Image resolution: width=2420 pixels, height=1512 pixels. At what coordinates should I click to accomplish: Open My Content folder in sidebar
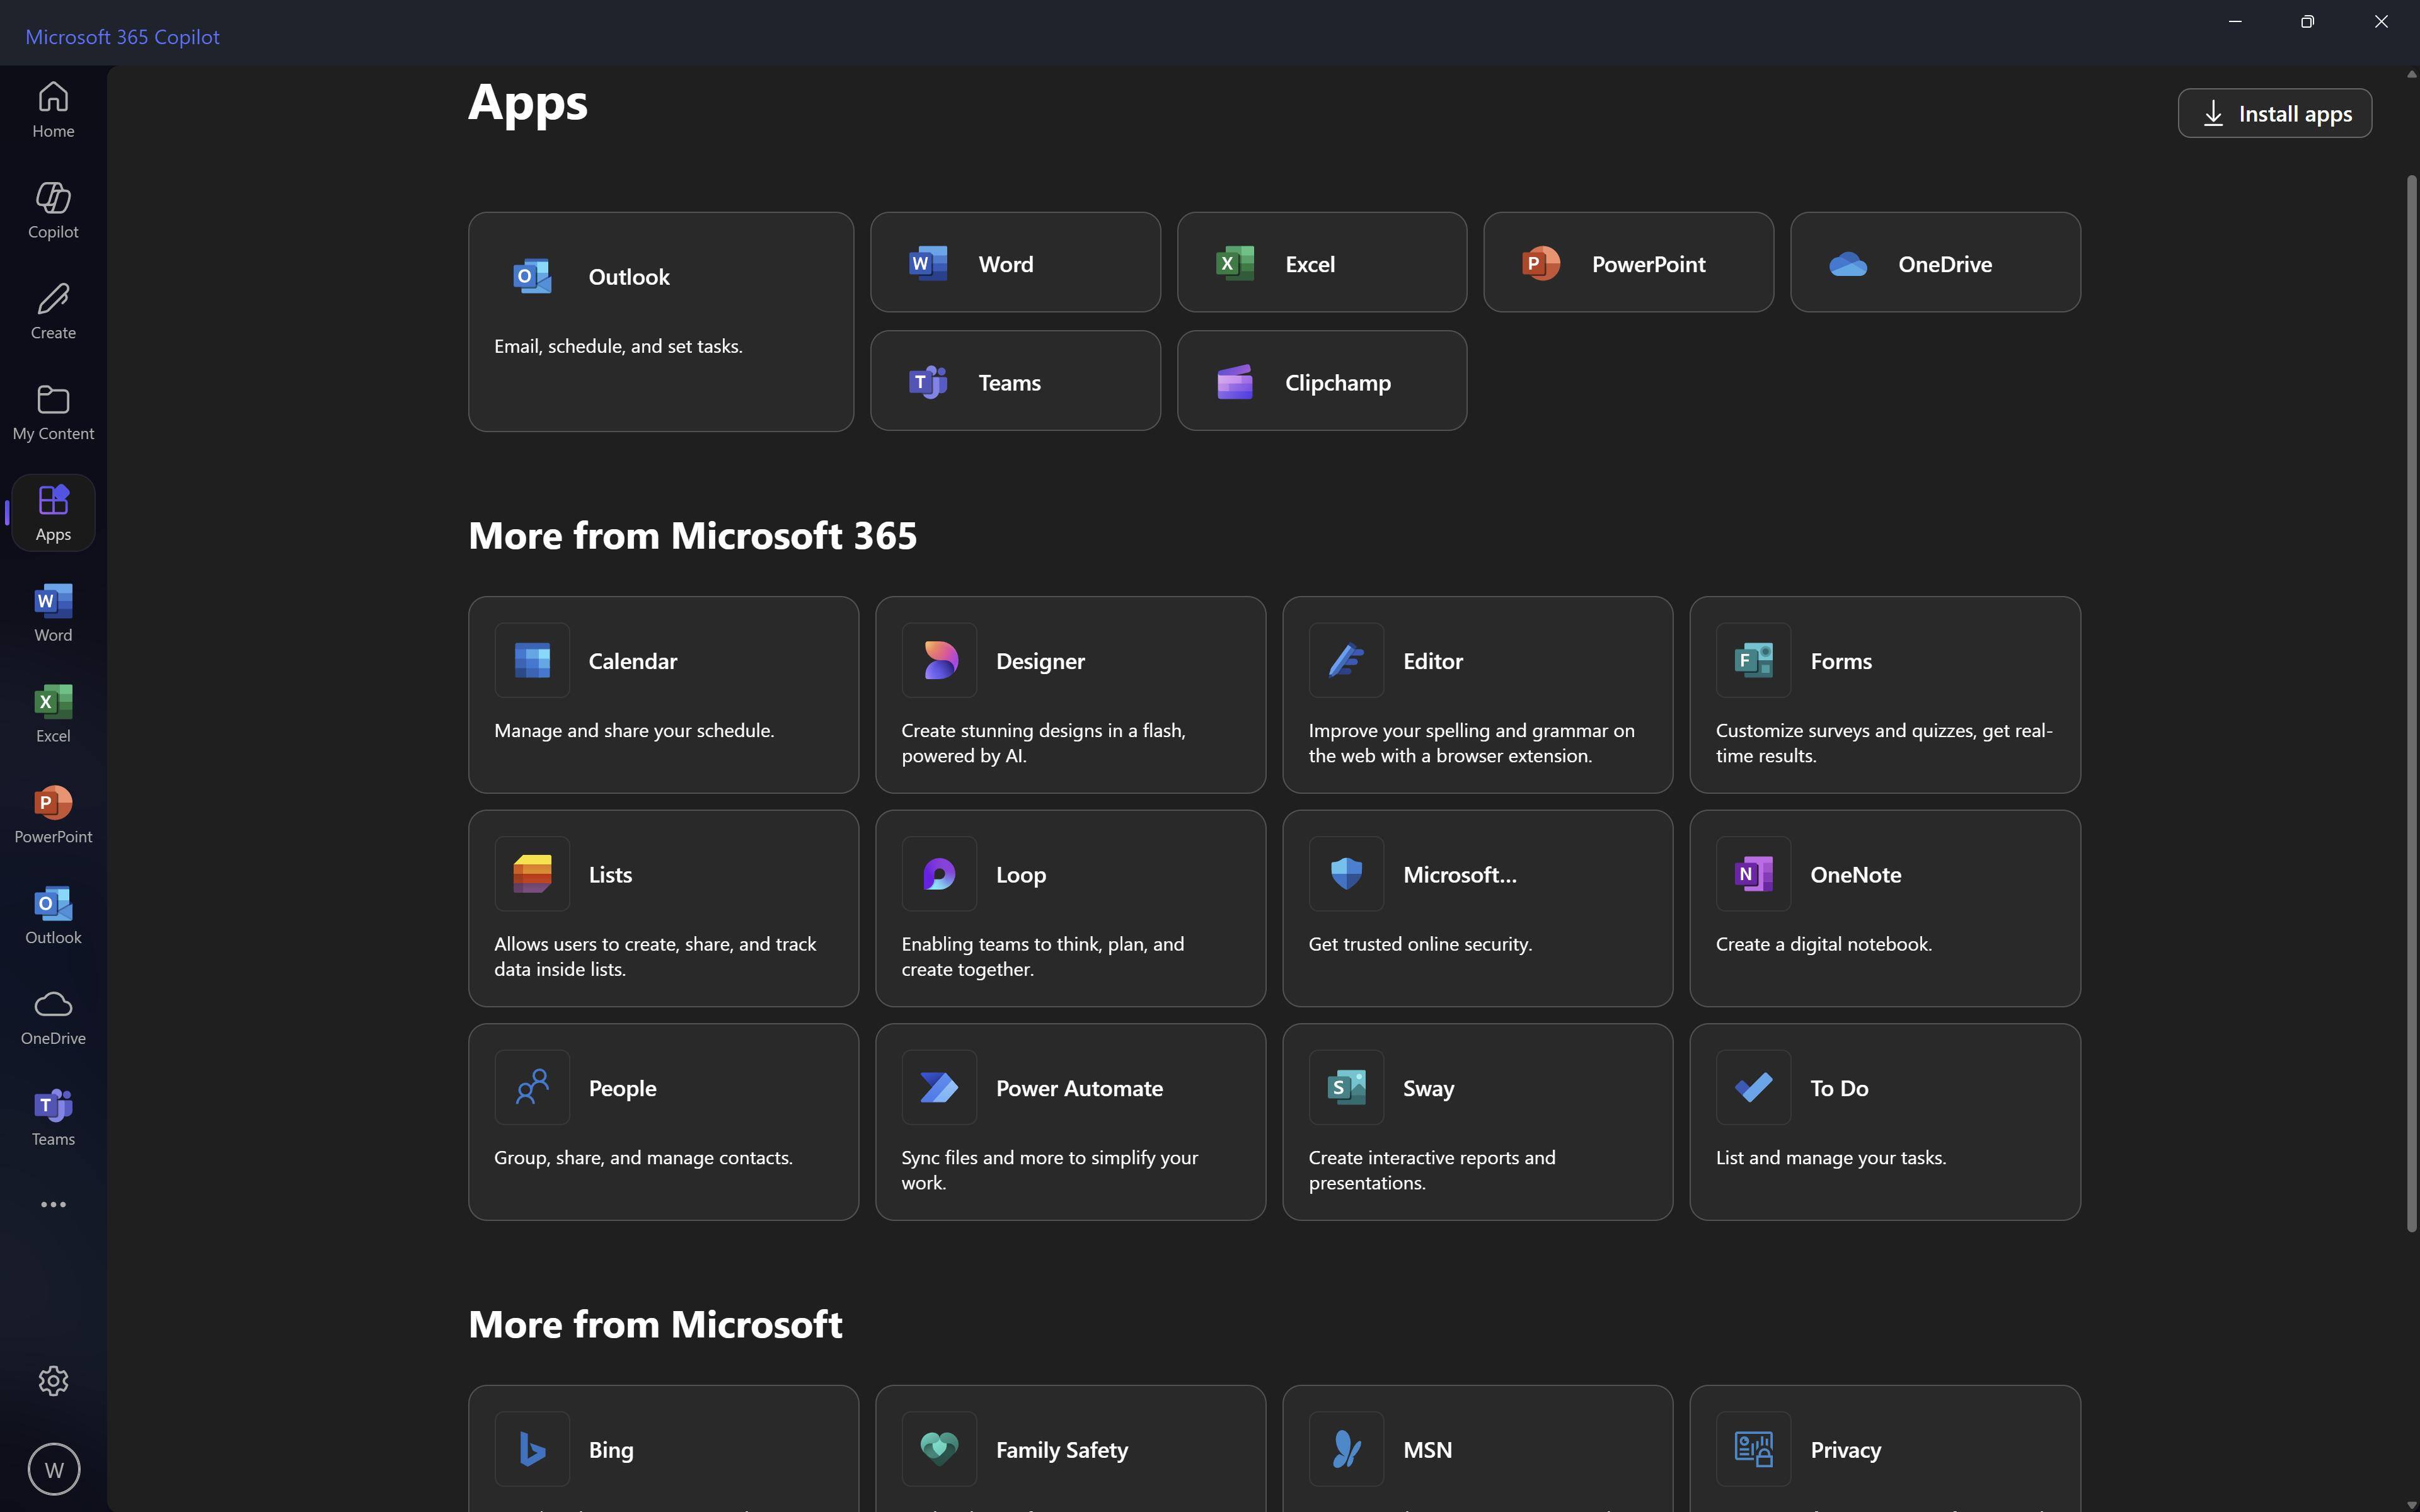click(x=53, y=411)
